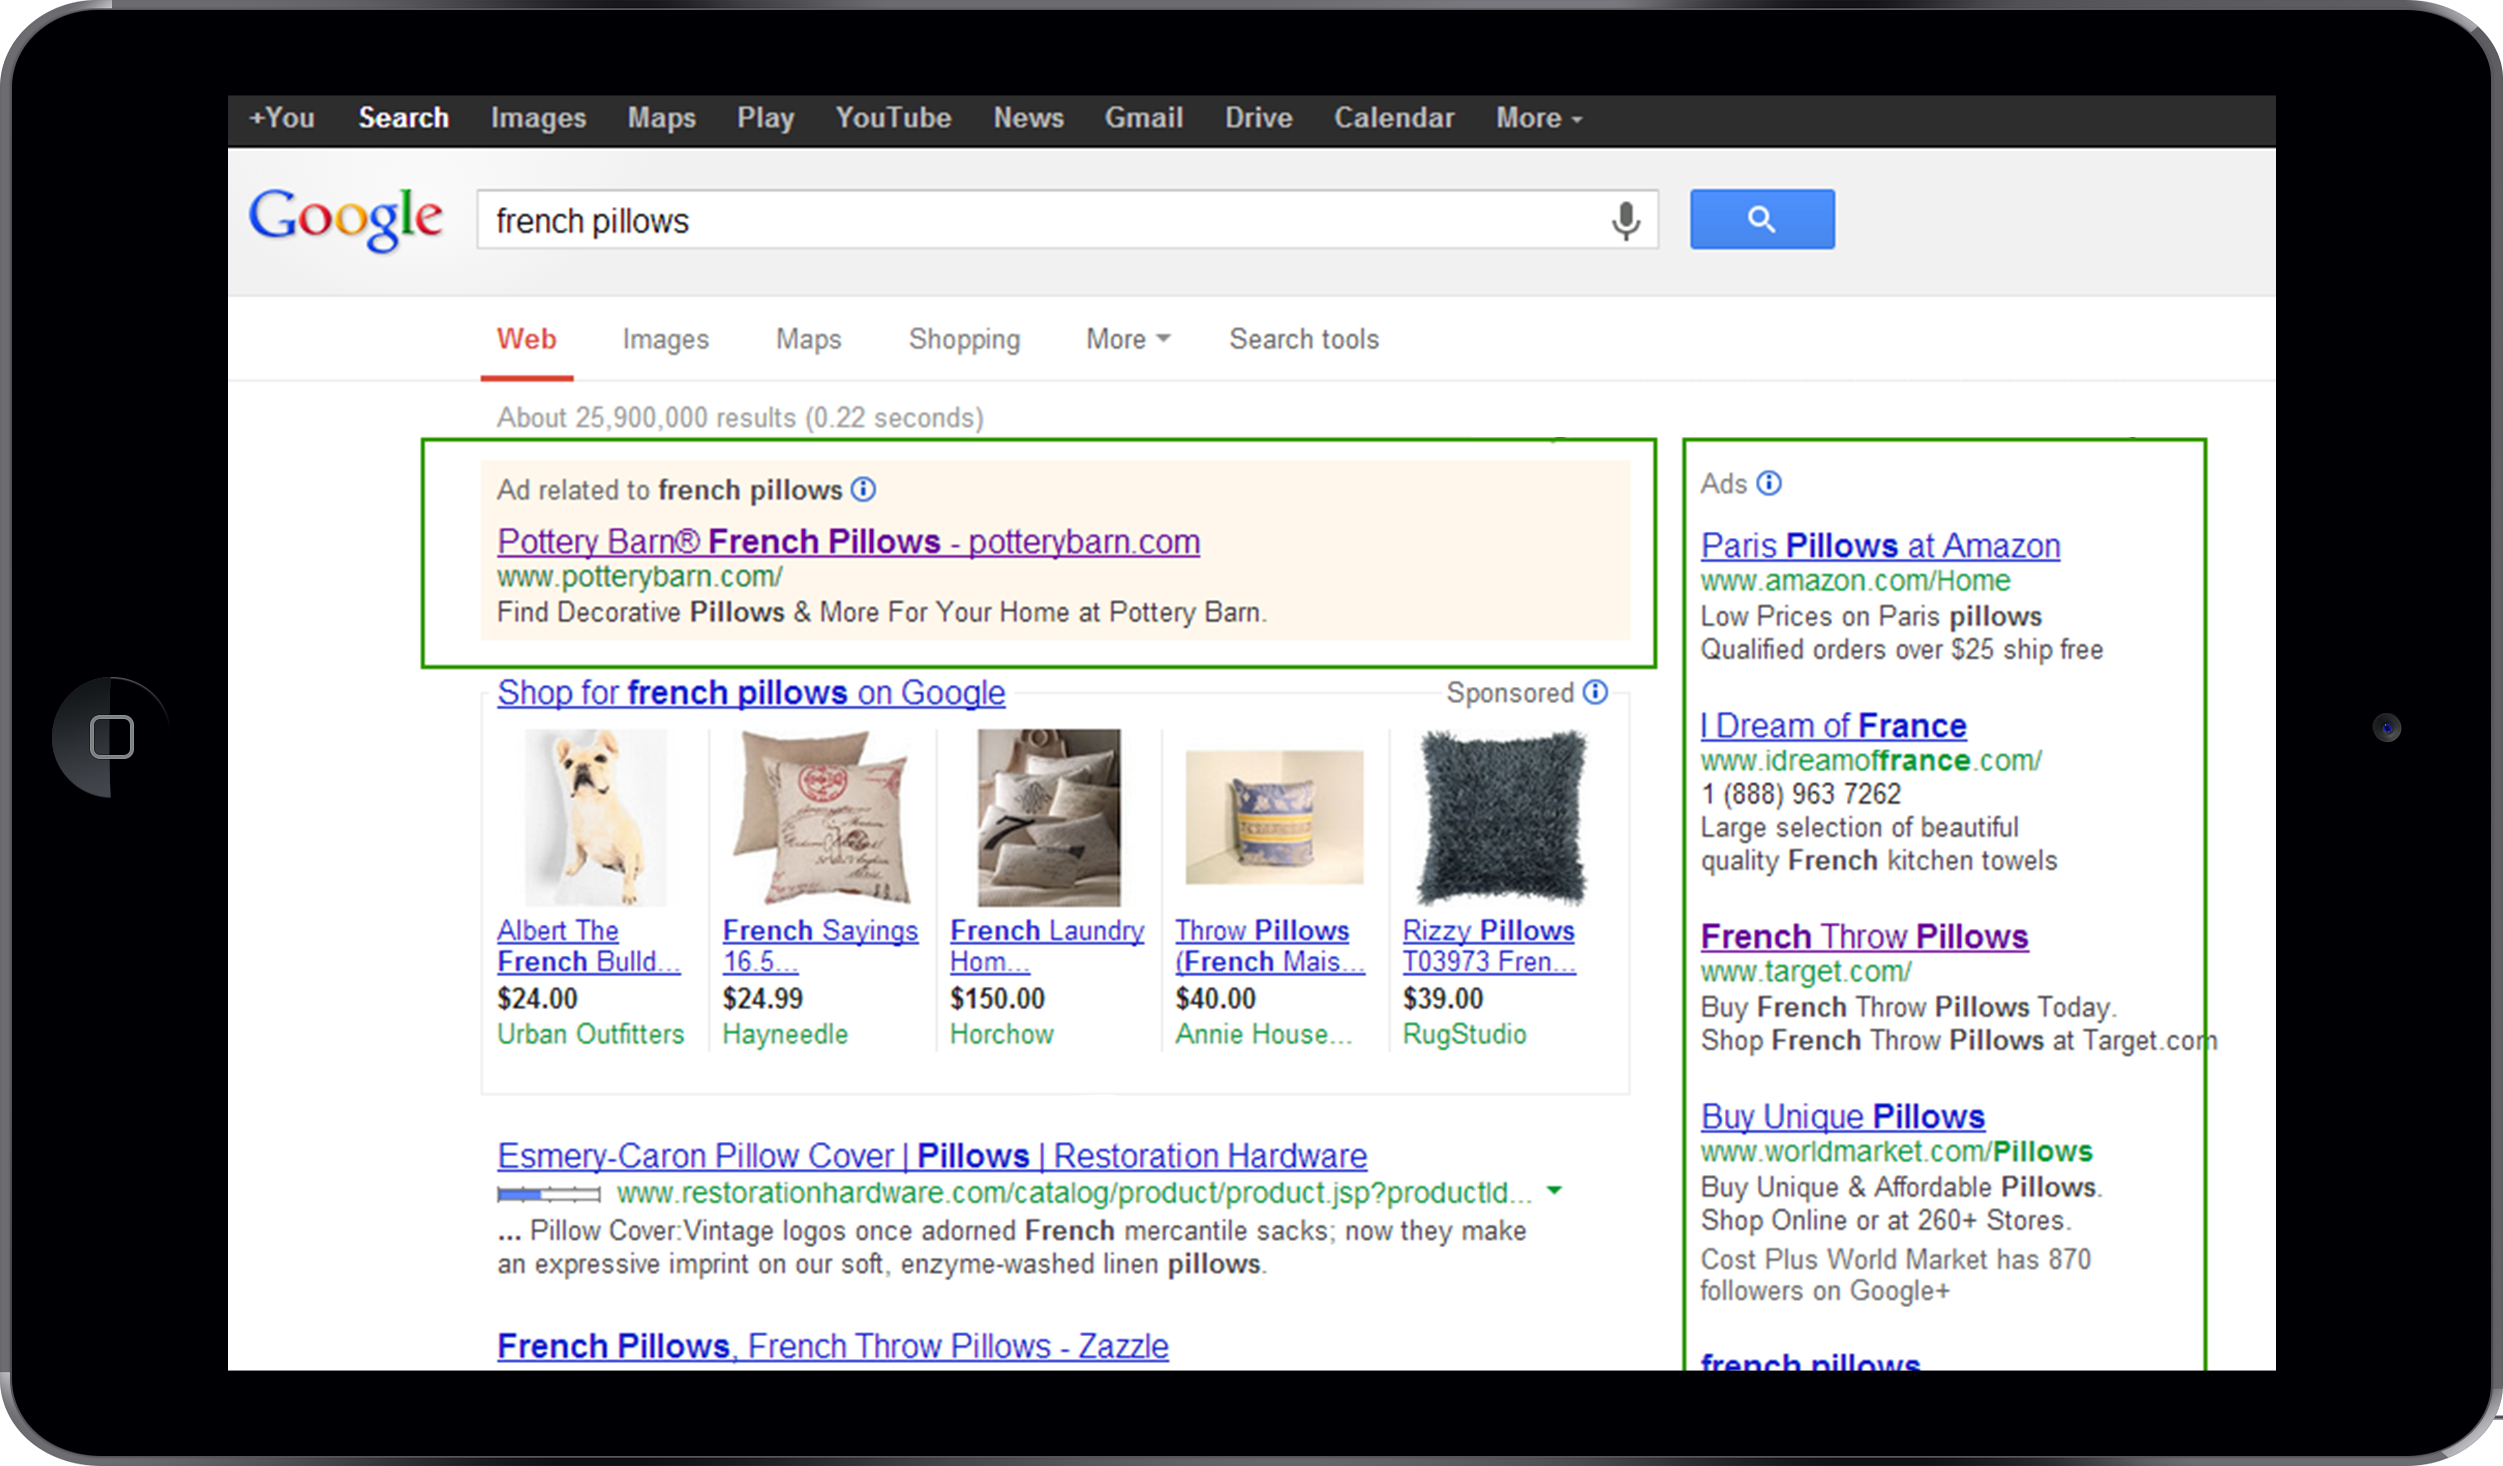Open the green arrow beside the Restoration Hardware URL
The height and width of the screenshot is (1466, 2503).
point(1554,1190)
